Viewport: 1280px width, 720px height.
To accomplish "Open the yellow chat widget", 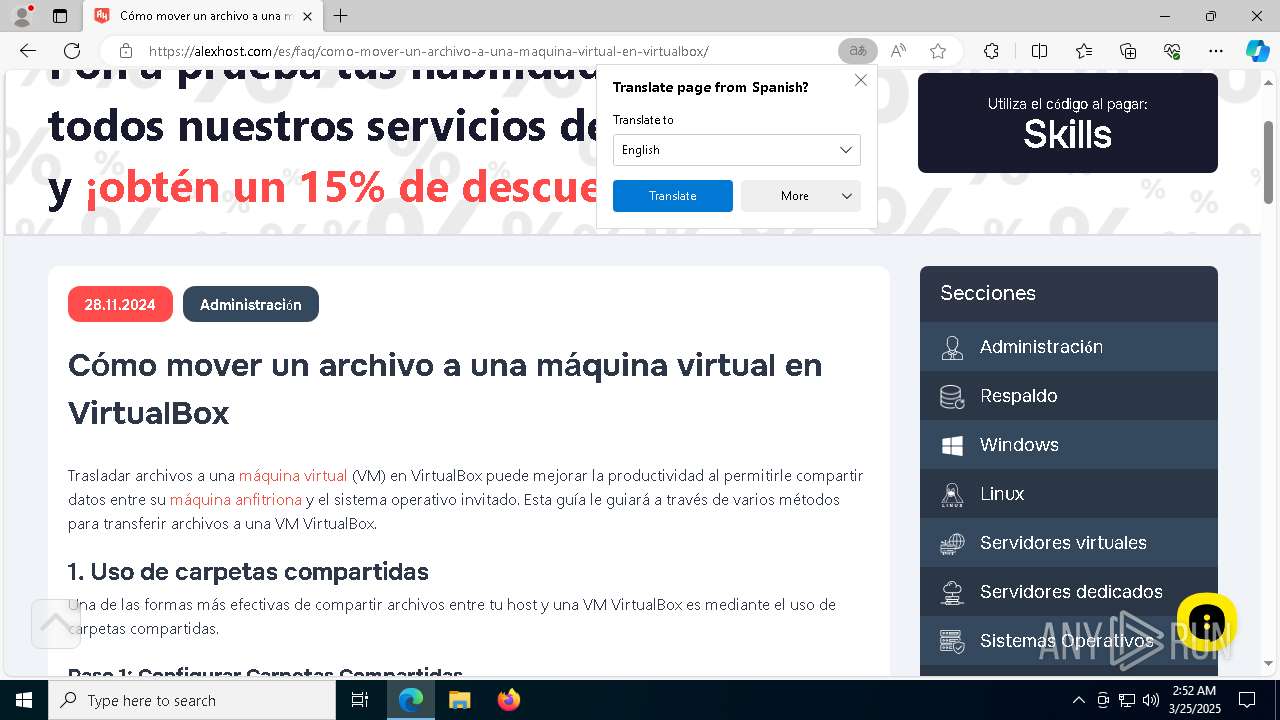I will click(x=1207, y=622).
